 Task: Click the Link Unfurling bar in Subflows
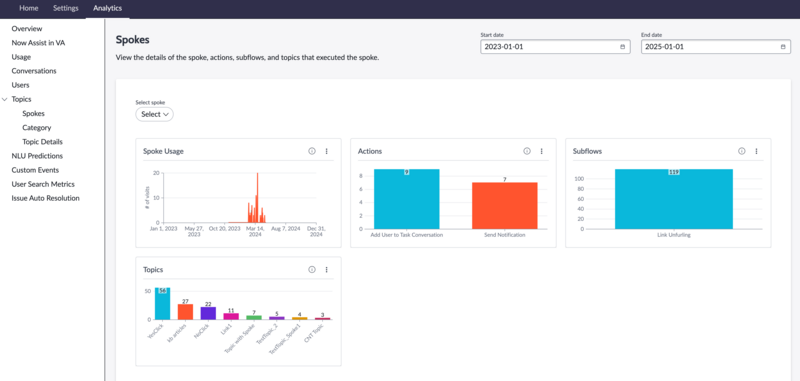(x=674, y=199)
